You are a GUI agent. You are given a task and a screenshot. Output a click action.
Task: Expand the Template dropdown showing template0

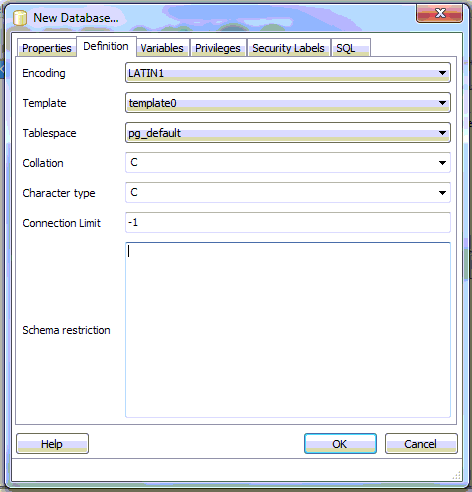pos(288,103)
